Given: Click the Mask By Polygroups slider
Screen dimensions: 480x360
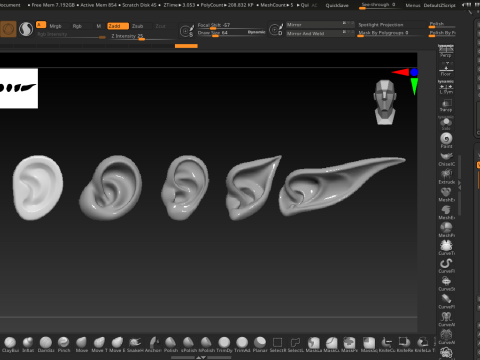Looking at the screenshot, I should tap(392, 33).
